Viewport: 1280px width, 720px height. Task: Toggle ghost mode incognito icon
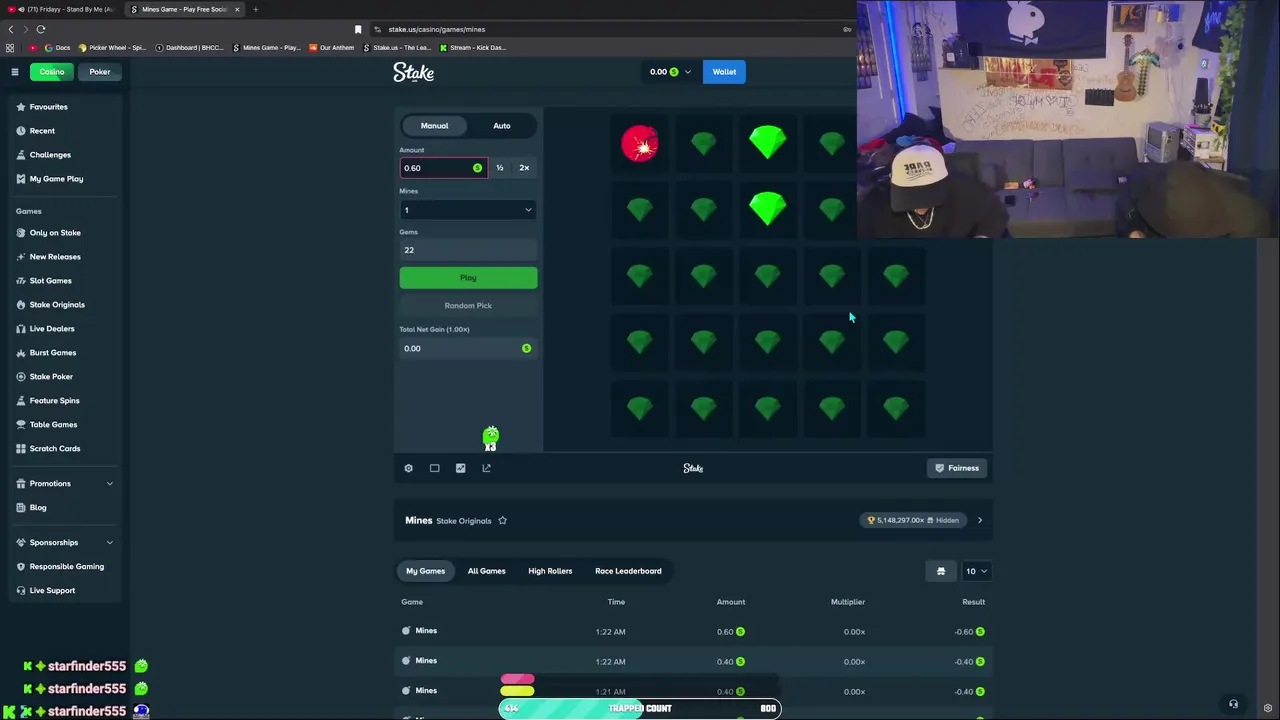tap(941, 571)
